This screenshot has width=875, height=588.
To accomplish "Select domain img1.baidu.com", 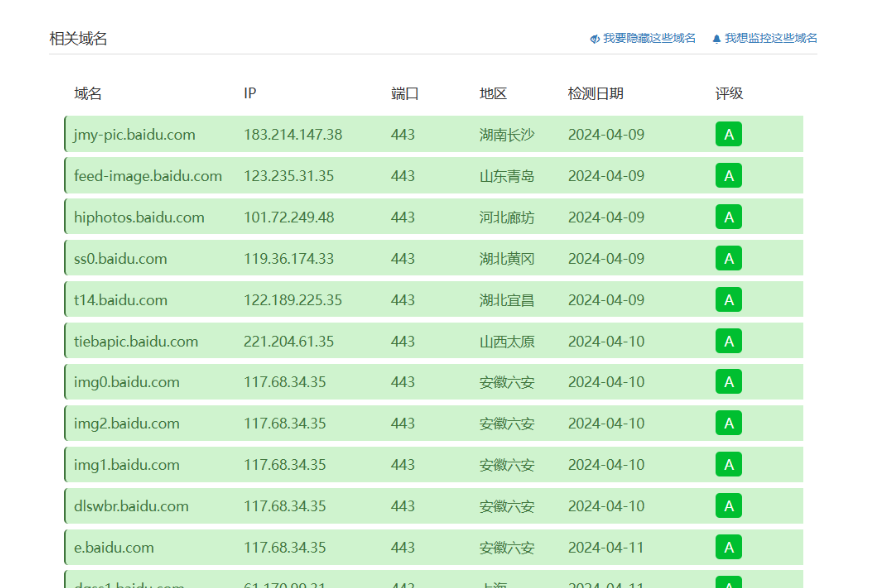I will pyautogui.click(x=127, y=465).
